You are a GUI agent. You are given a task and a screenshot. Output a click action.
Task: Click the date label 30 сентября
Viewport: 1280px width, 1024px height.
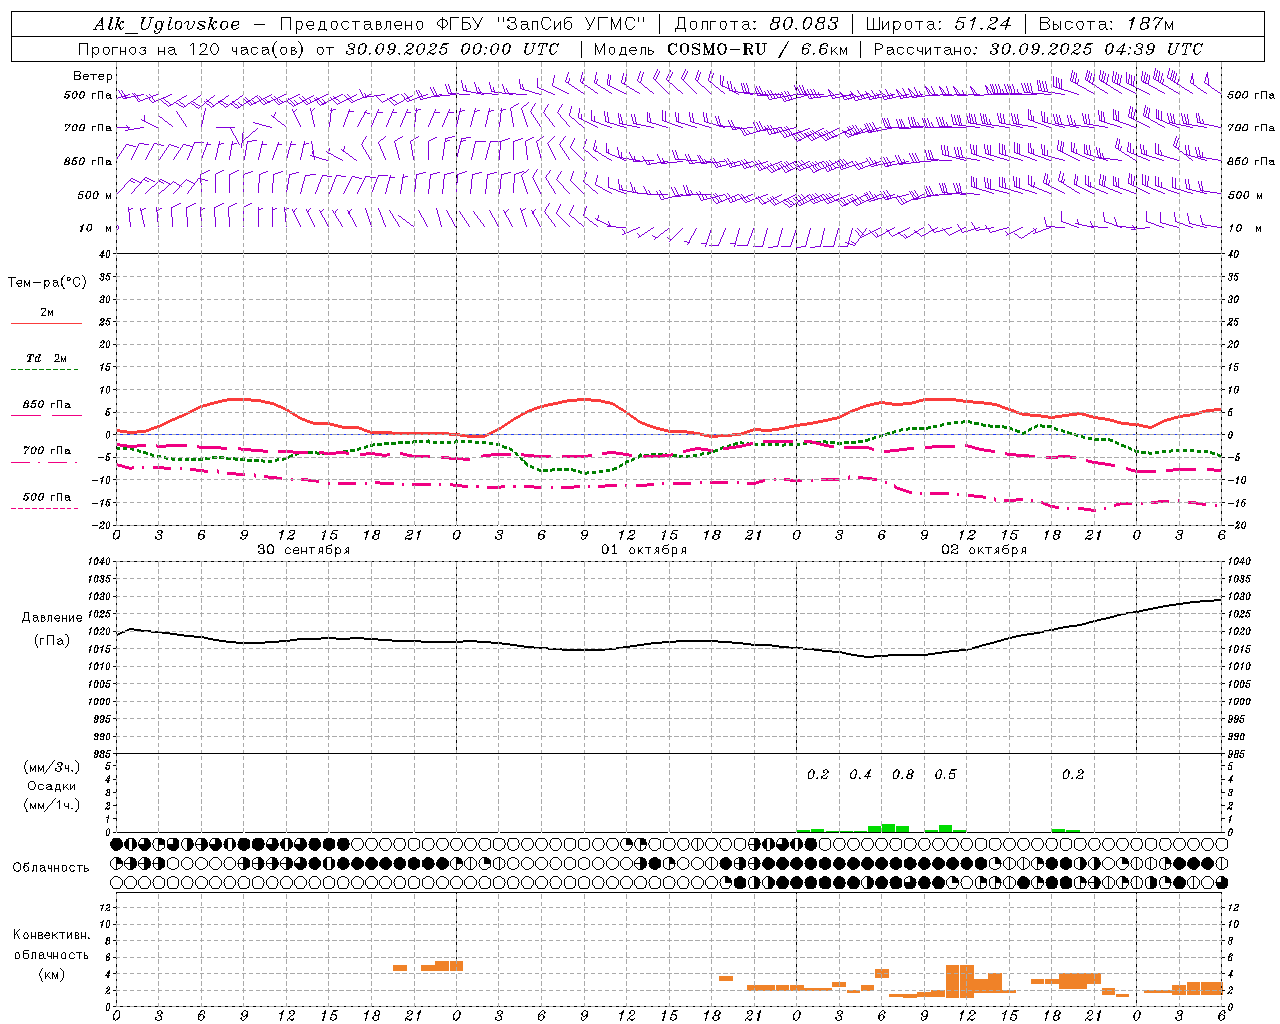pyautogui.click(x=304, y=550)
